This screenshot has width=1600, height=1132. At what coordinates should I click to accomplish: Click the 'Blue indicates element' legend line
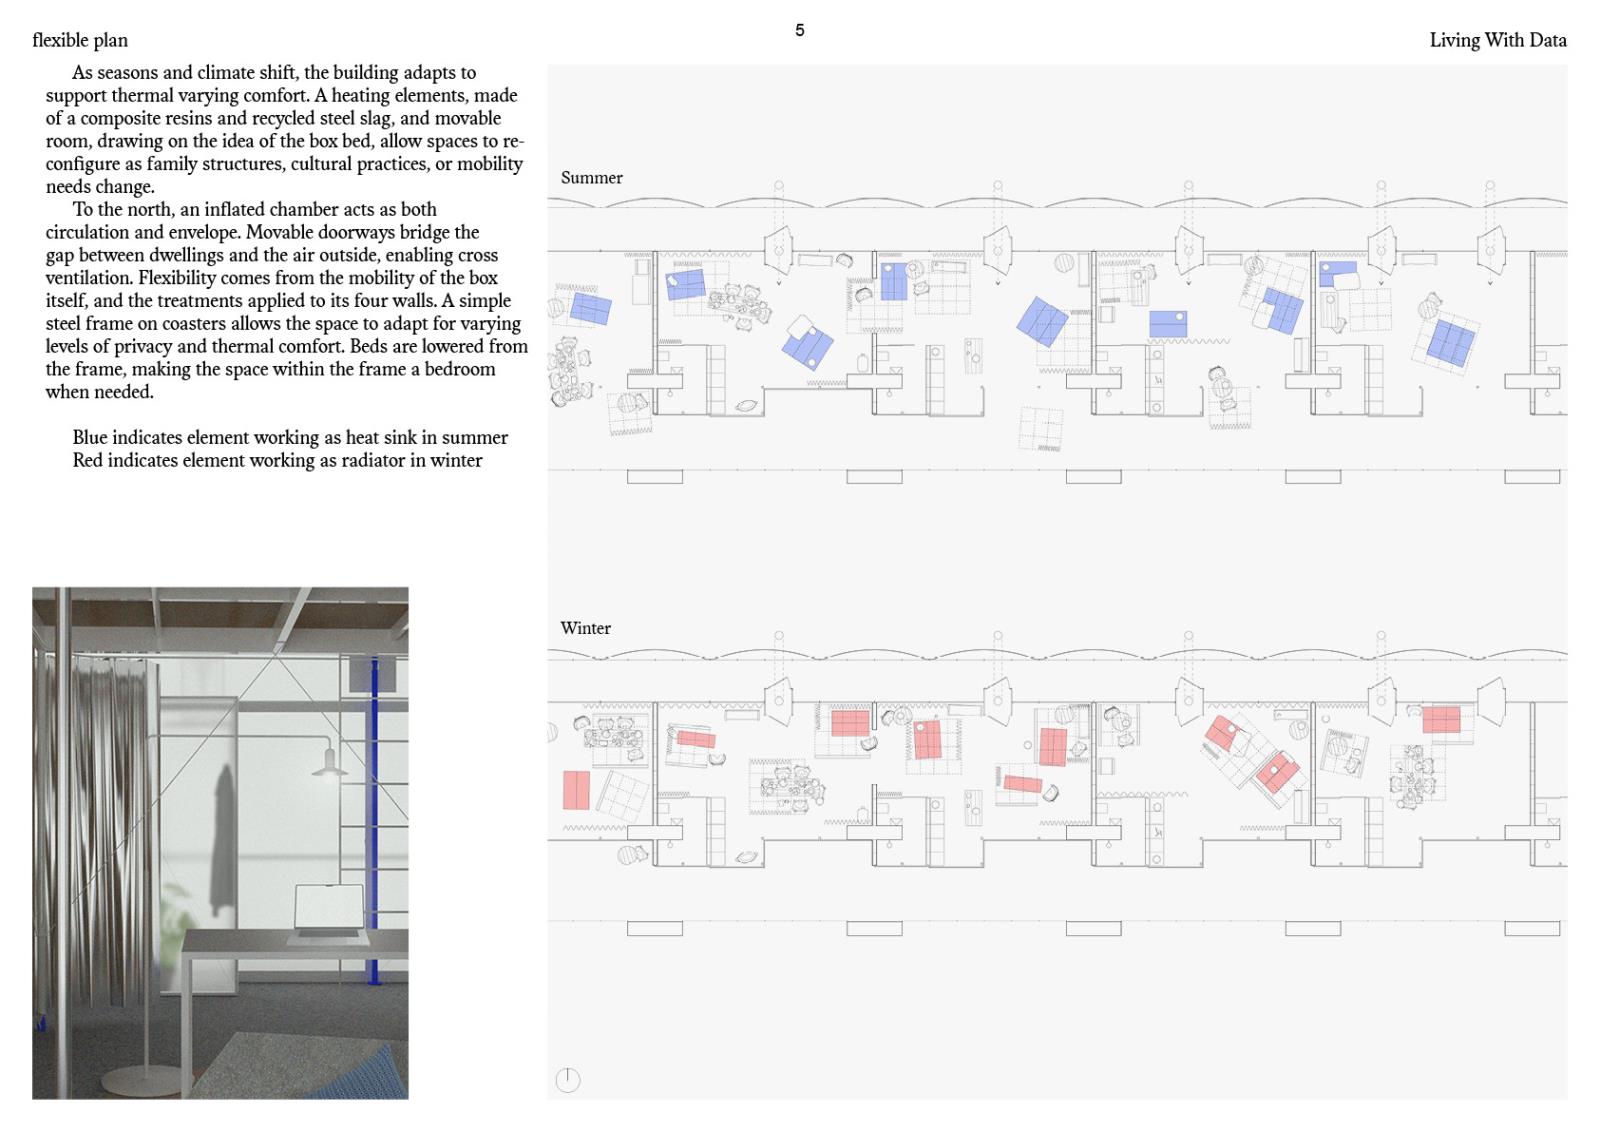(x=290, y=438)
